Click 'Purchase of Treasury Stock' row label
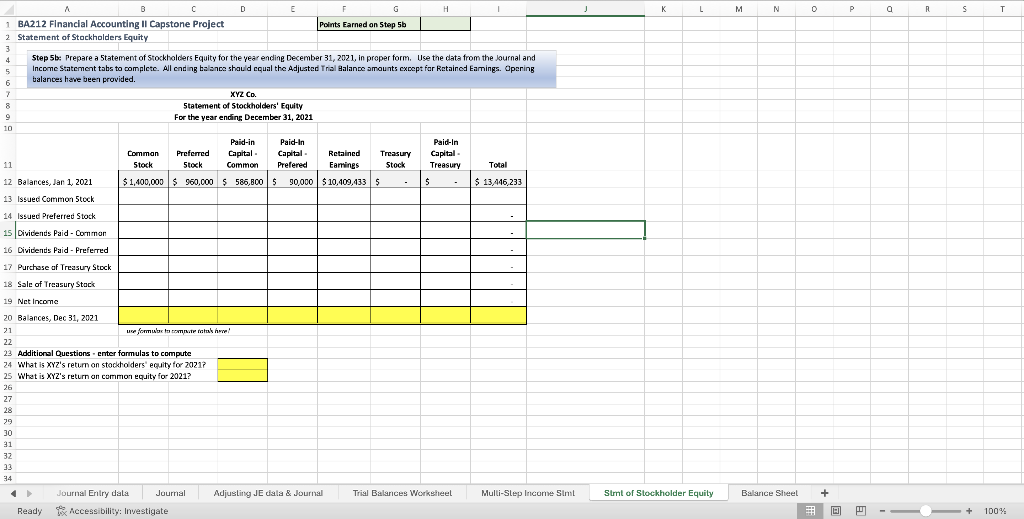Viewport: 1024px width, 519px height. tap(64, 266)
